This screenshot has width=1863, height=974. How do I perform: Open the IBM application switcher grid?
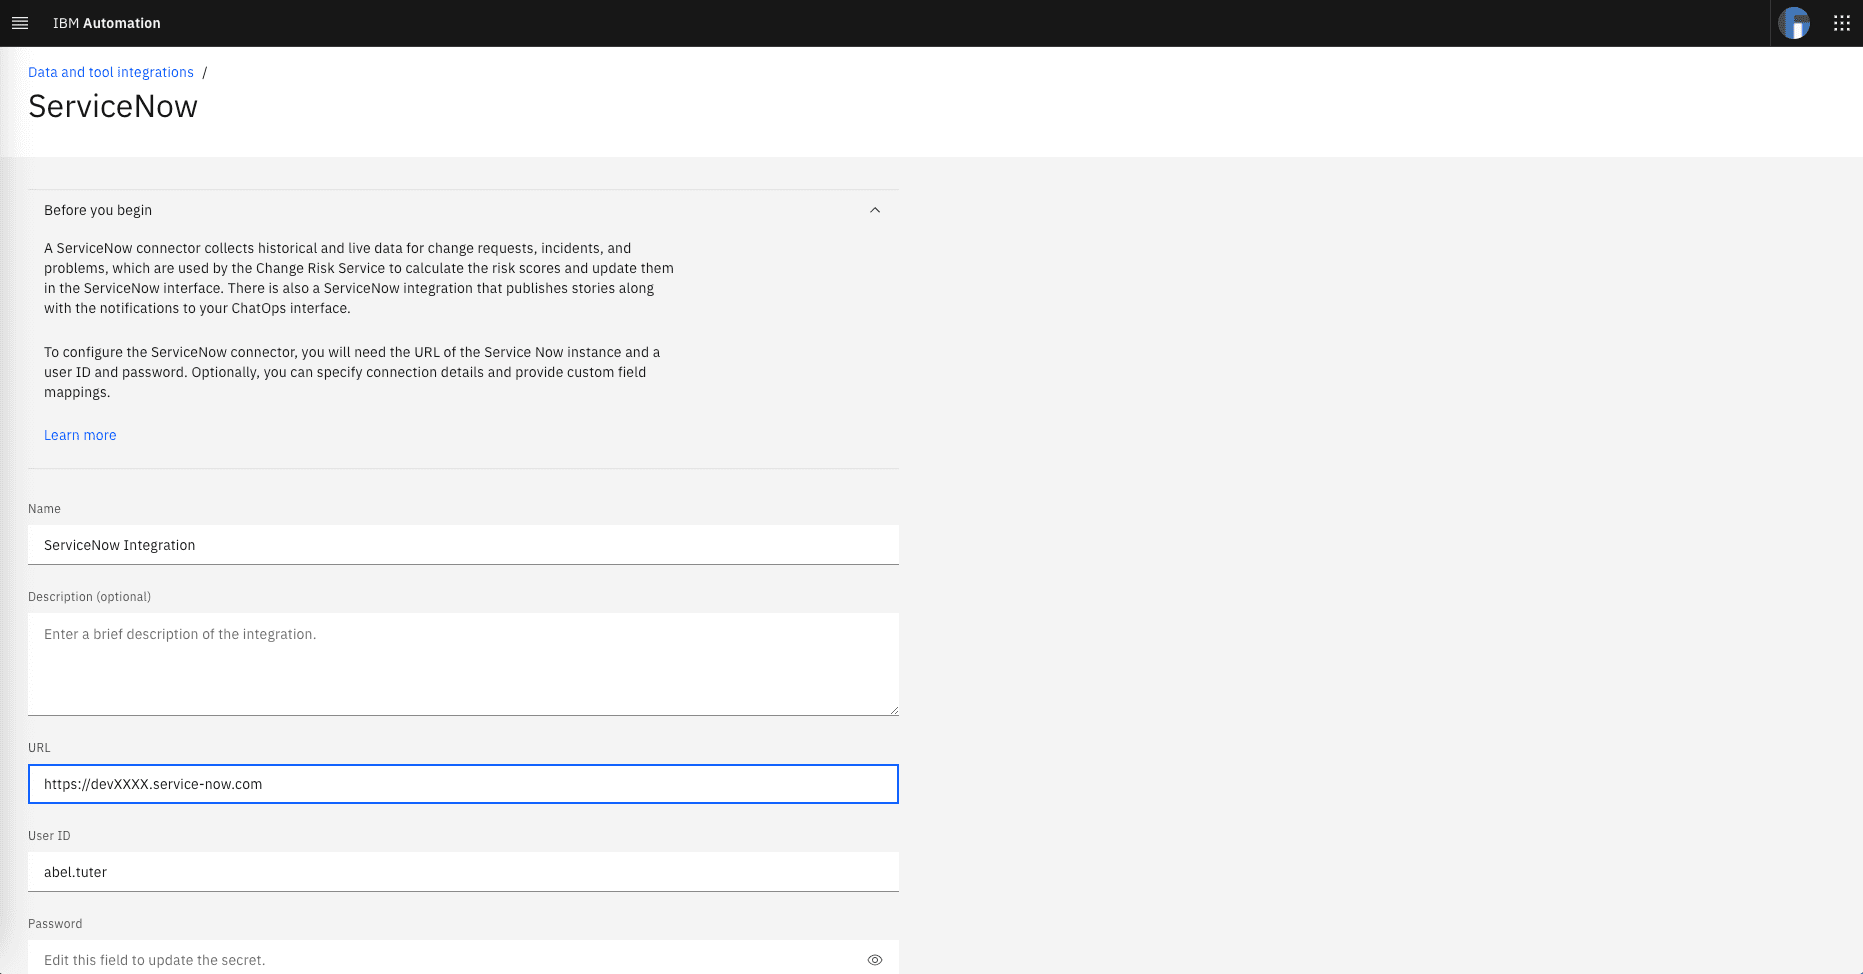coord(1841,22)
